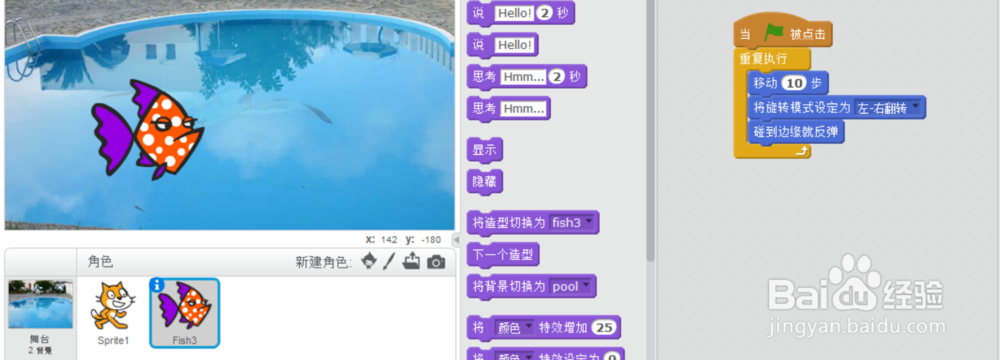Click the 说 Hello! block without seconds

[x=503, y=45]
